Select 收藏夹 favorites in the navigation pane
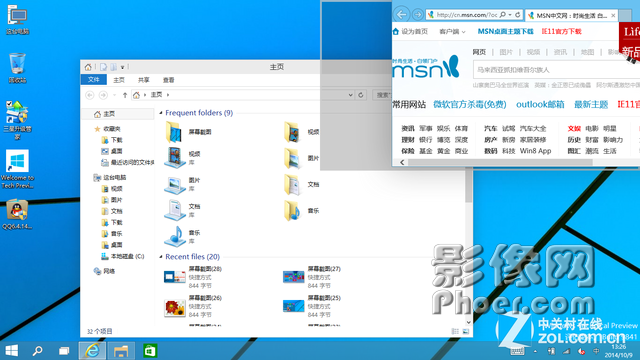Image resolution: width=640 pixels, height=360 pixels. (x=107, y=129)
